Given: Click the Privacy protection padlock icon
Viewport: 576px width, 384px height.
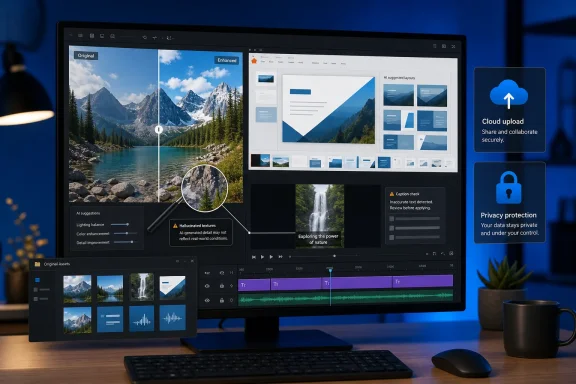Looking at the screenshot, I should [x=508, y=188].
